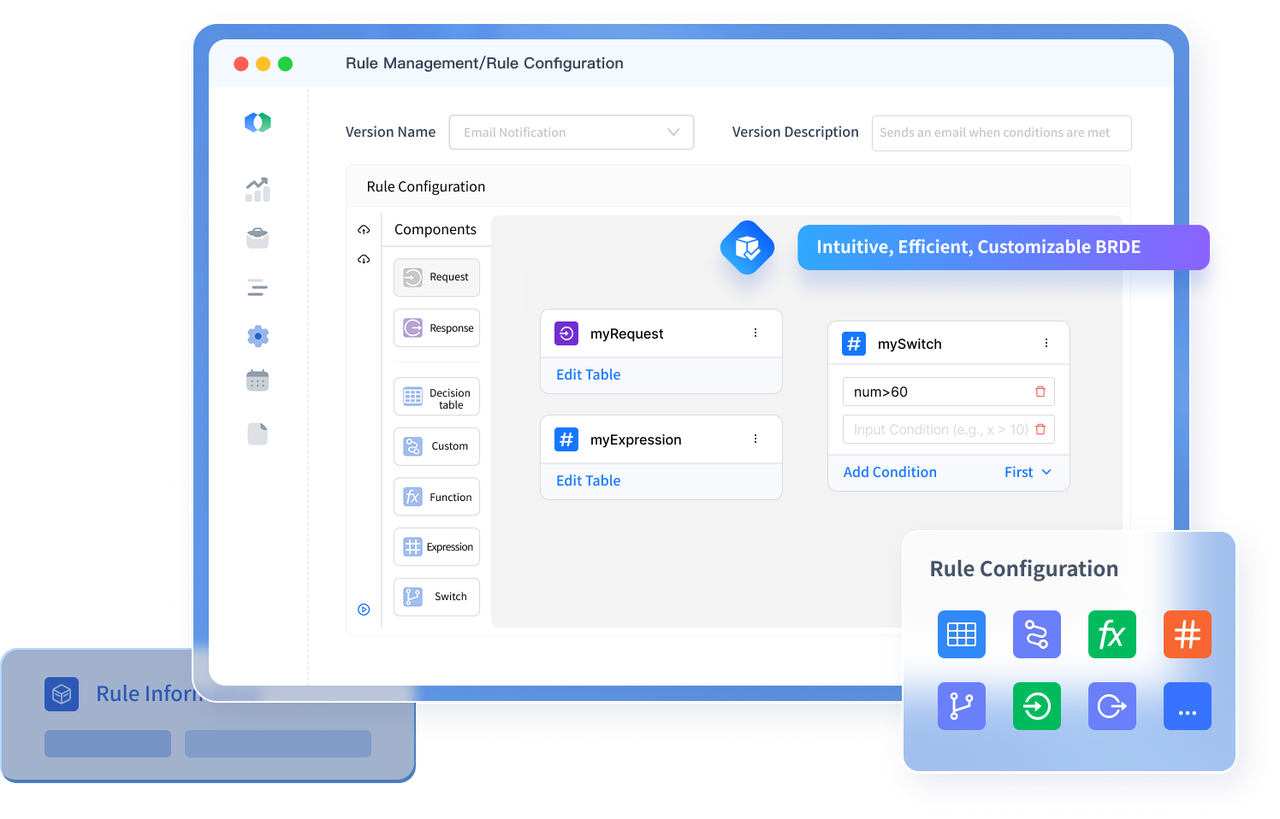The image size is (1280, 819).
Task: Expand the First dropdown in mySwitch
Action: (1028, 472)
